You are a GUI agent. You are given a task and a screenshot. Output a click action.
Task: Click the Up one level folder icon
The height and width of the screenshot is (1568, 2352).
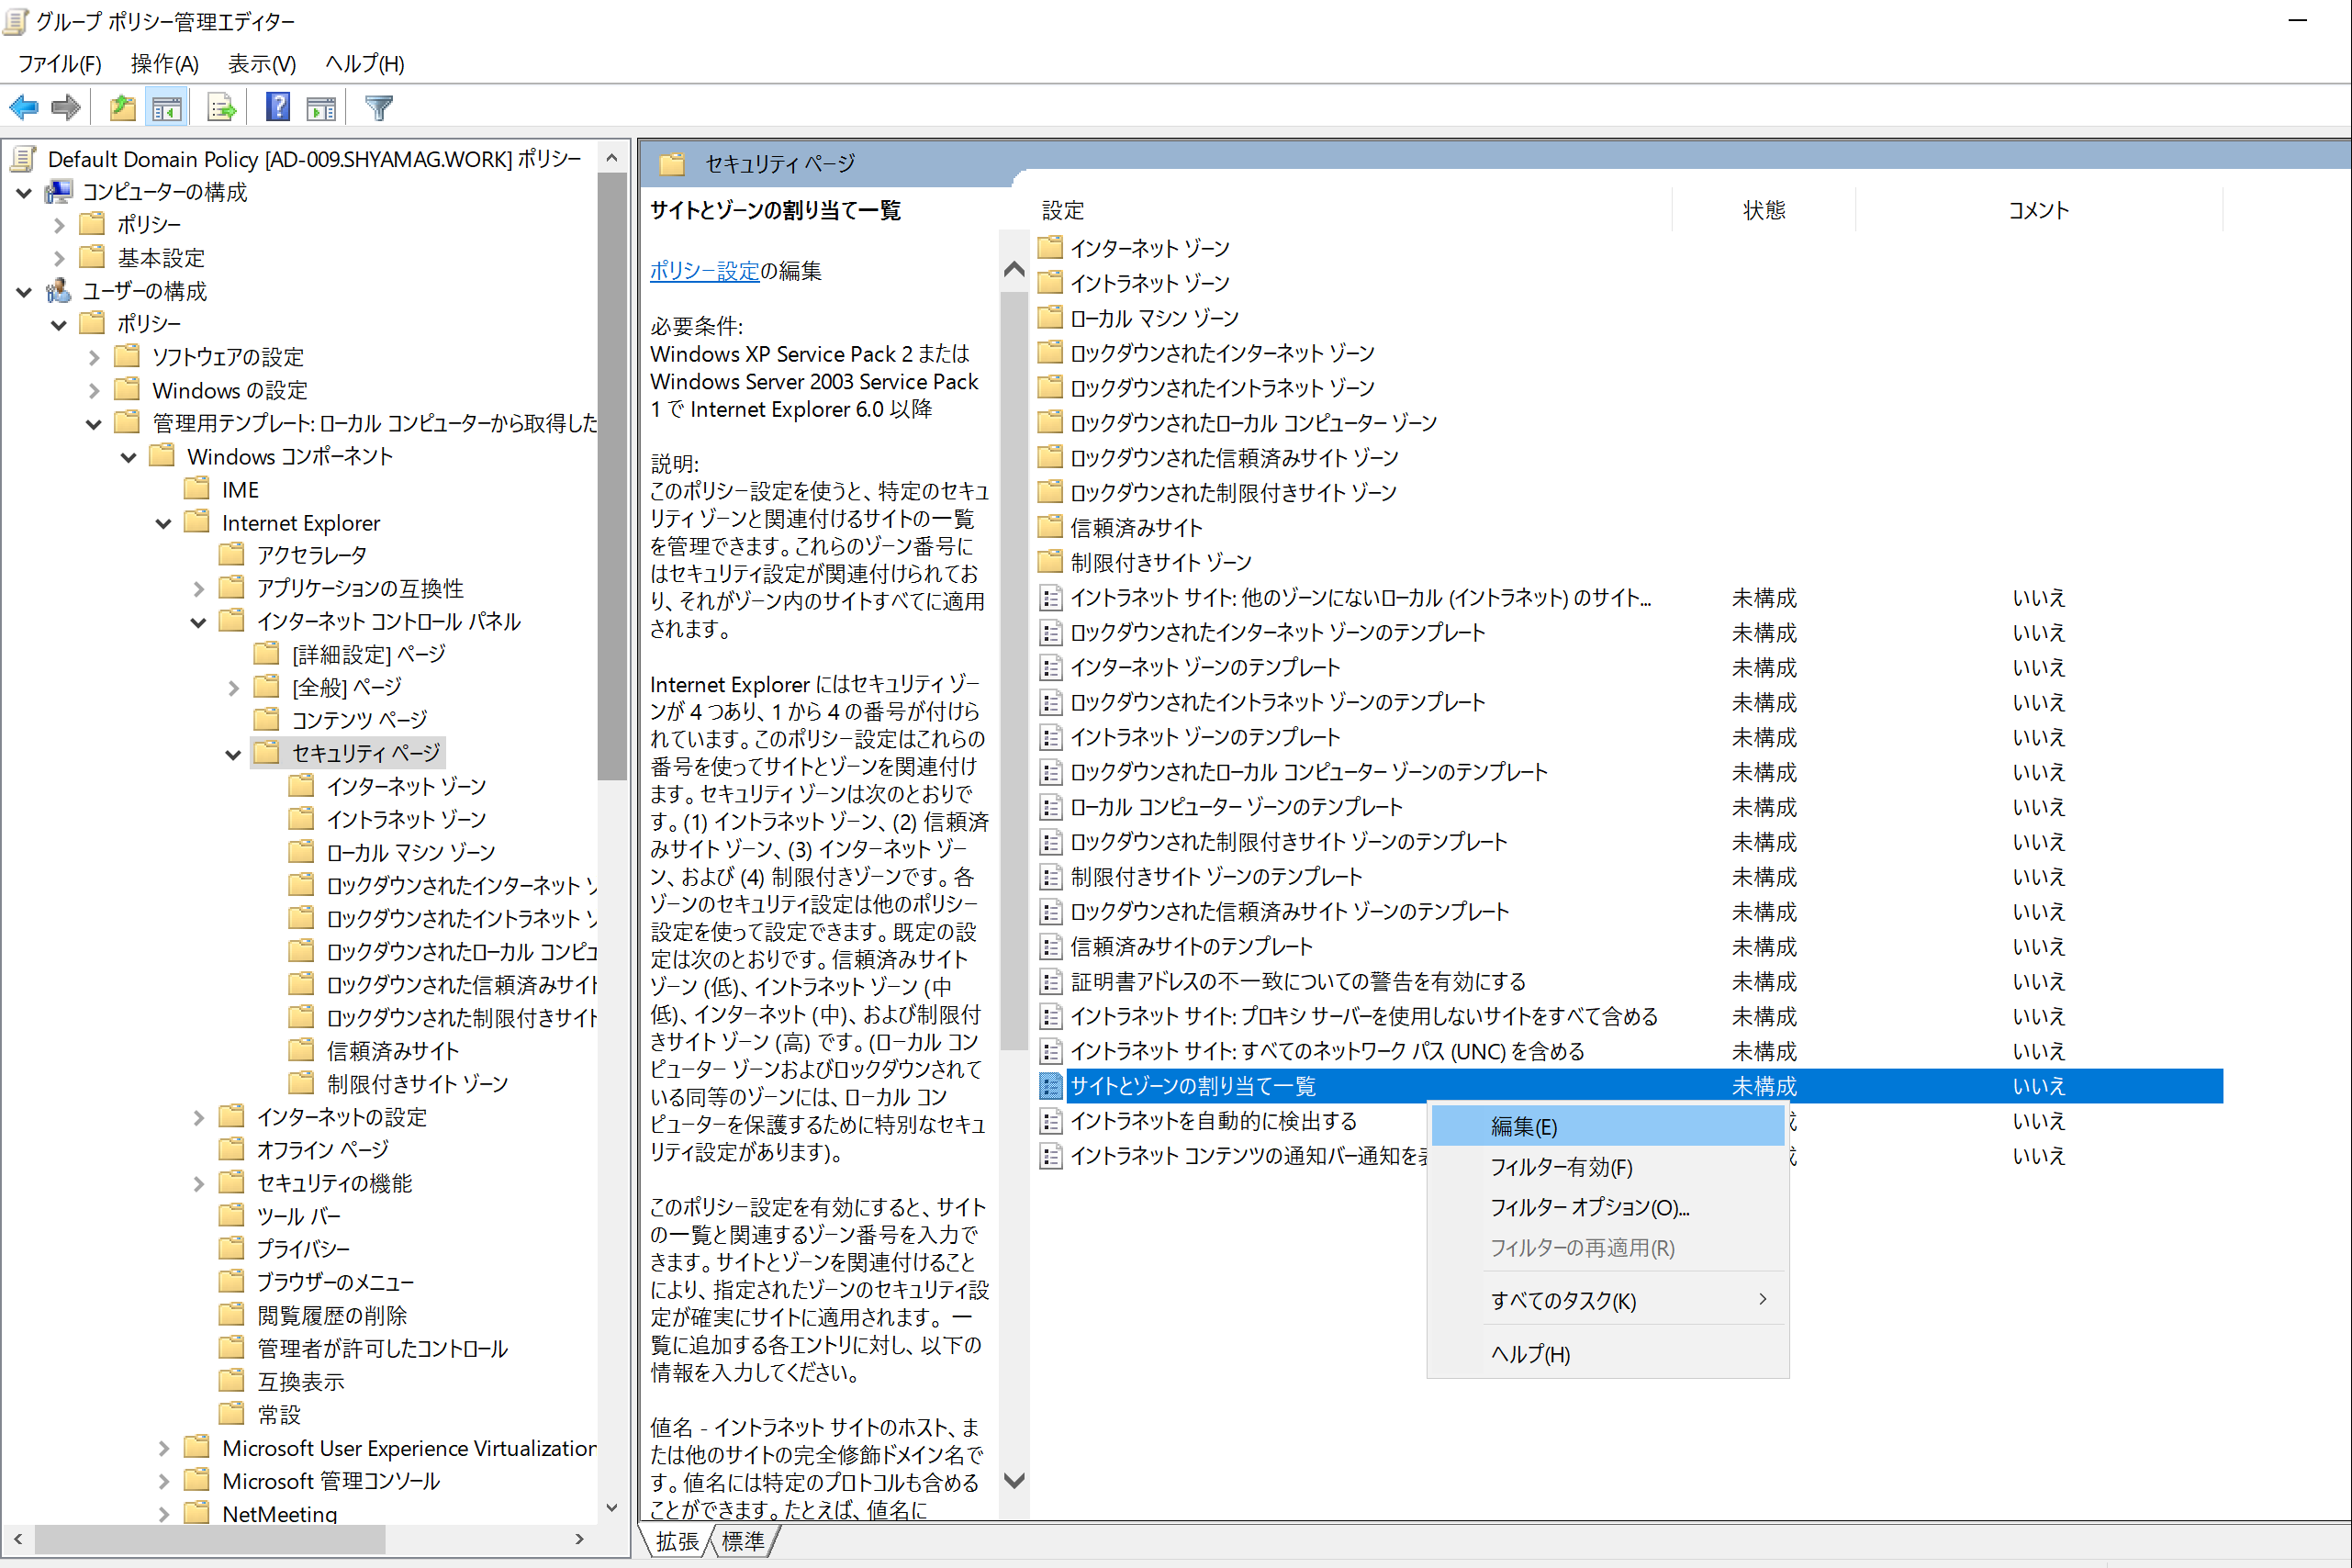(122, 107)
